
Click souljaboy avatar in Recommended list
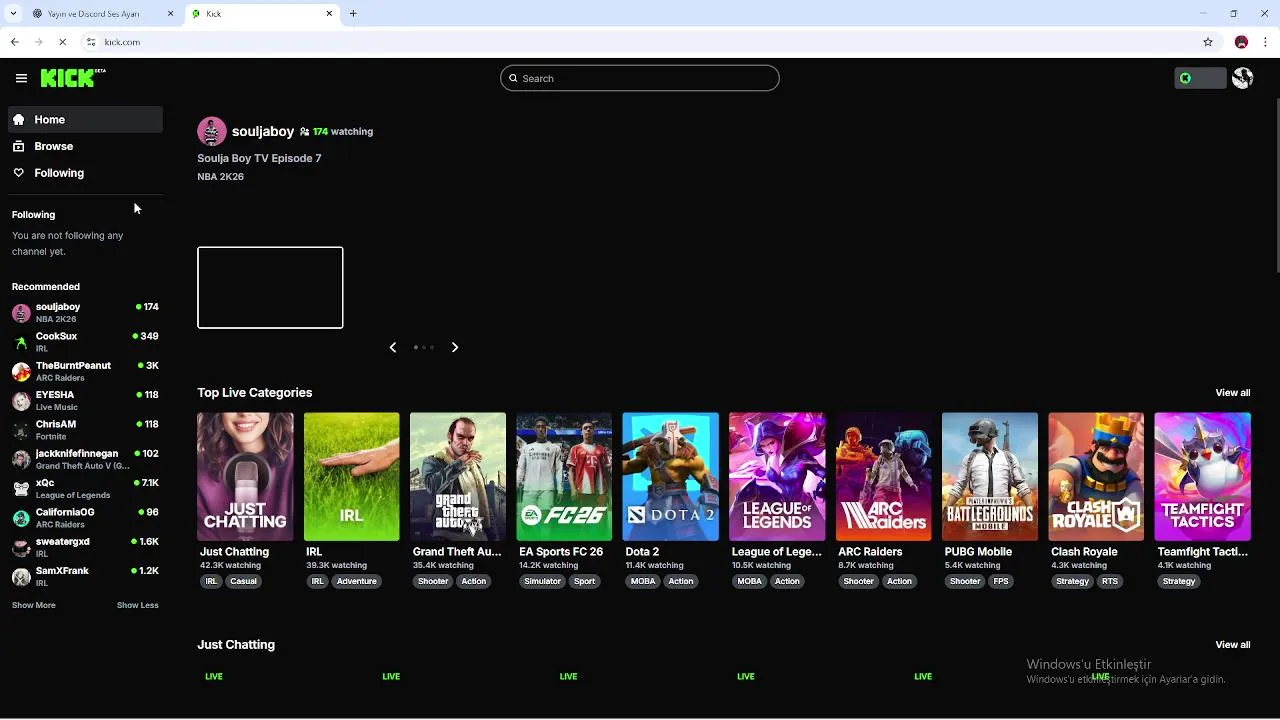coord(21,313)
